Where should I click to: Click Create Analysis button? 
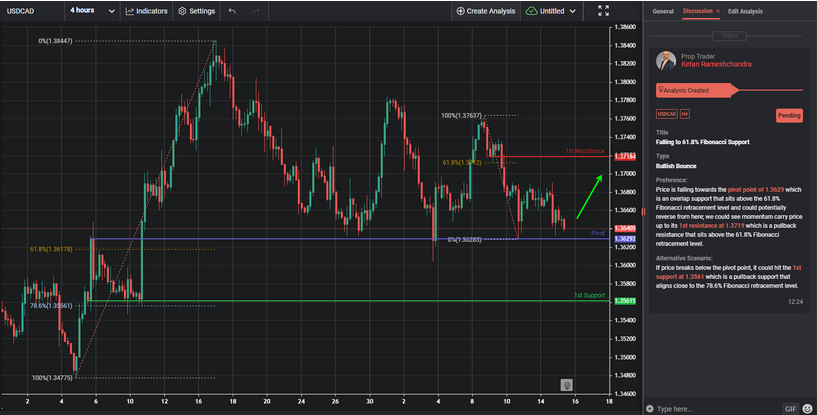(x=486, y=11)
